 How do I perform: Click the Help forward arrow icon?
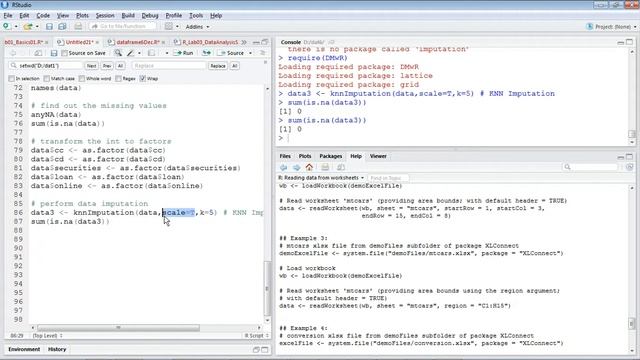(x=297, y=167)
